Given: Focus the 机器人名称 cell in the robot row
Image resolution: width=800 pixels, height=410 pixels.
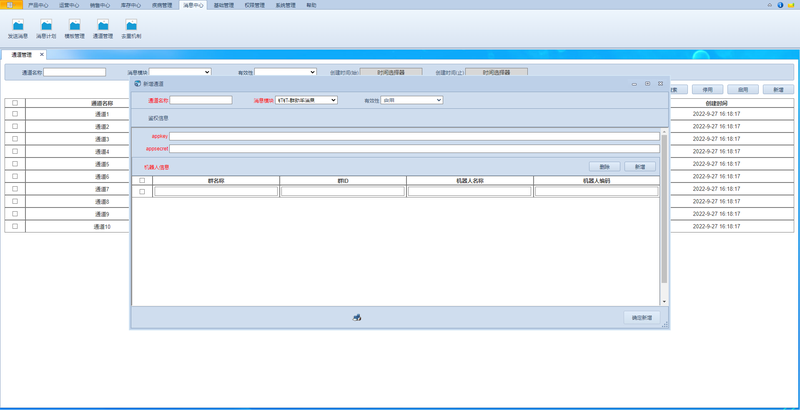Looking at the screenshot, I should pos(470,191).
